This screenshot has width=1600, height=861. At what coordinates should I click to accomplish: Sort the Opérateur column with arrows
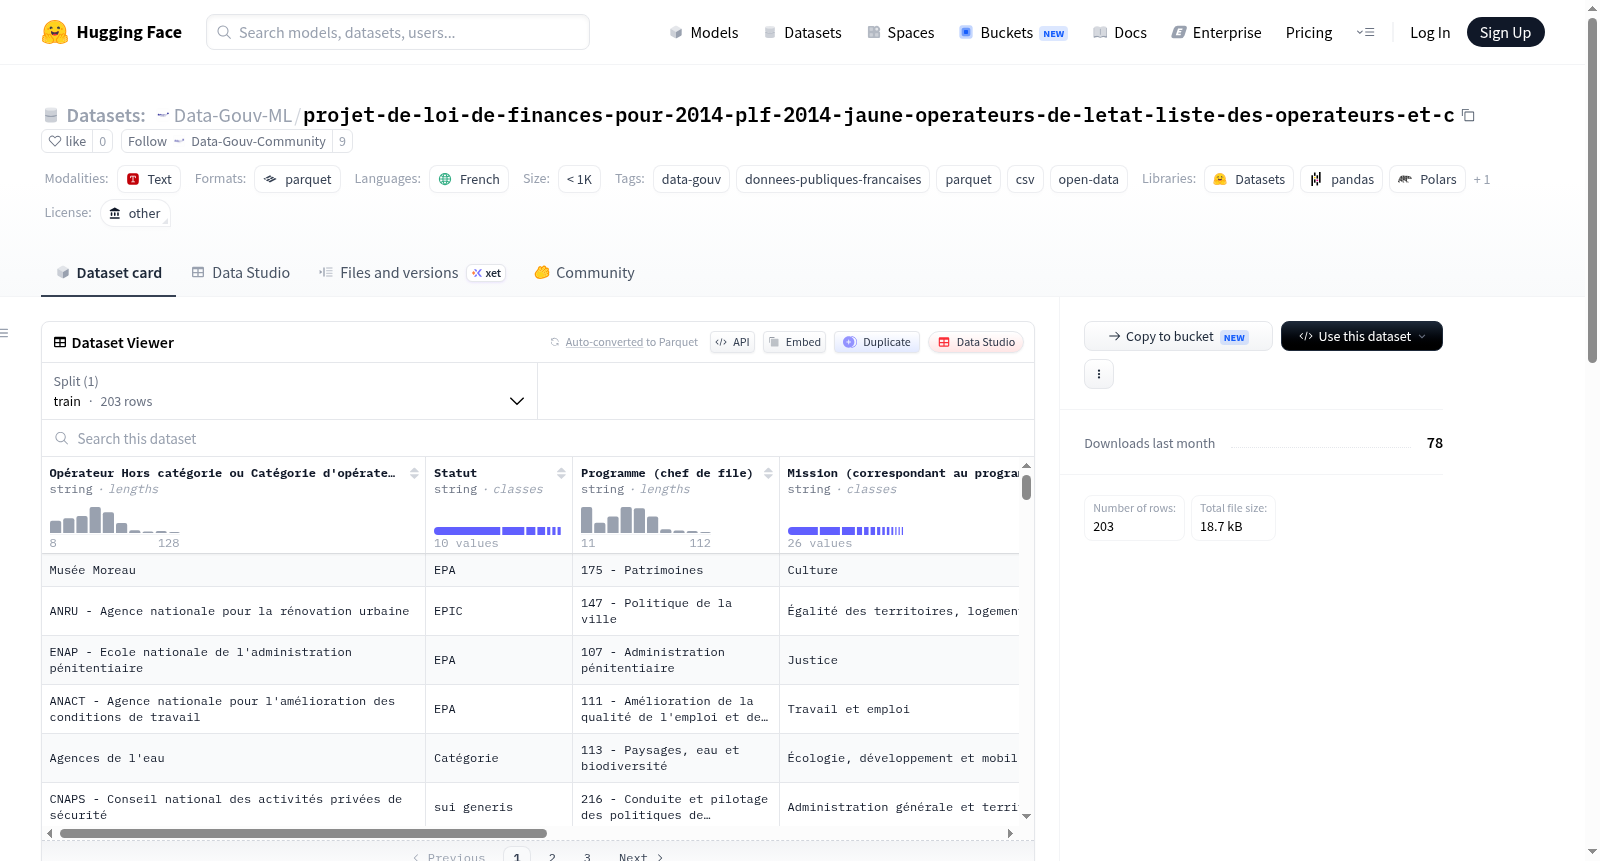414,473
